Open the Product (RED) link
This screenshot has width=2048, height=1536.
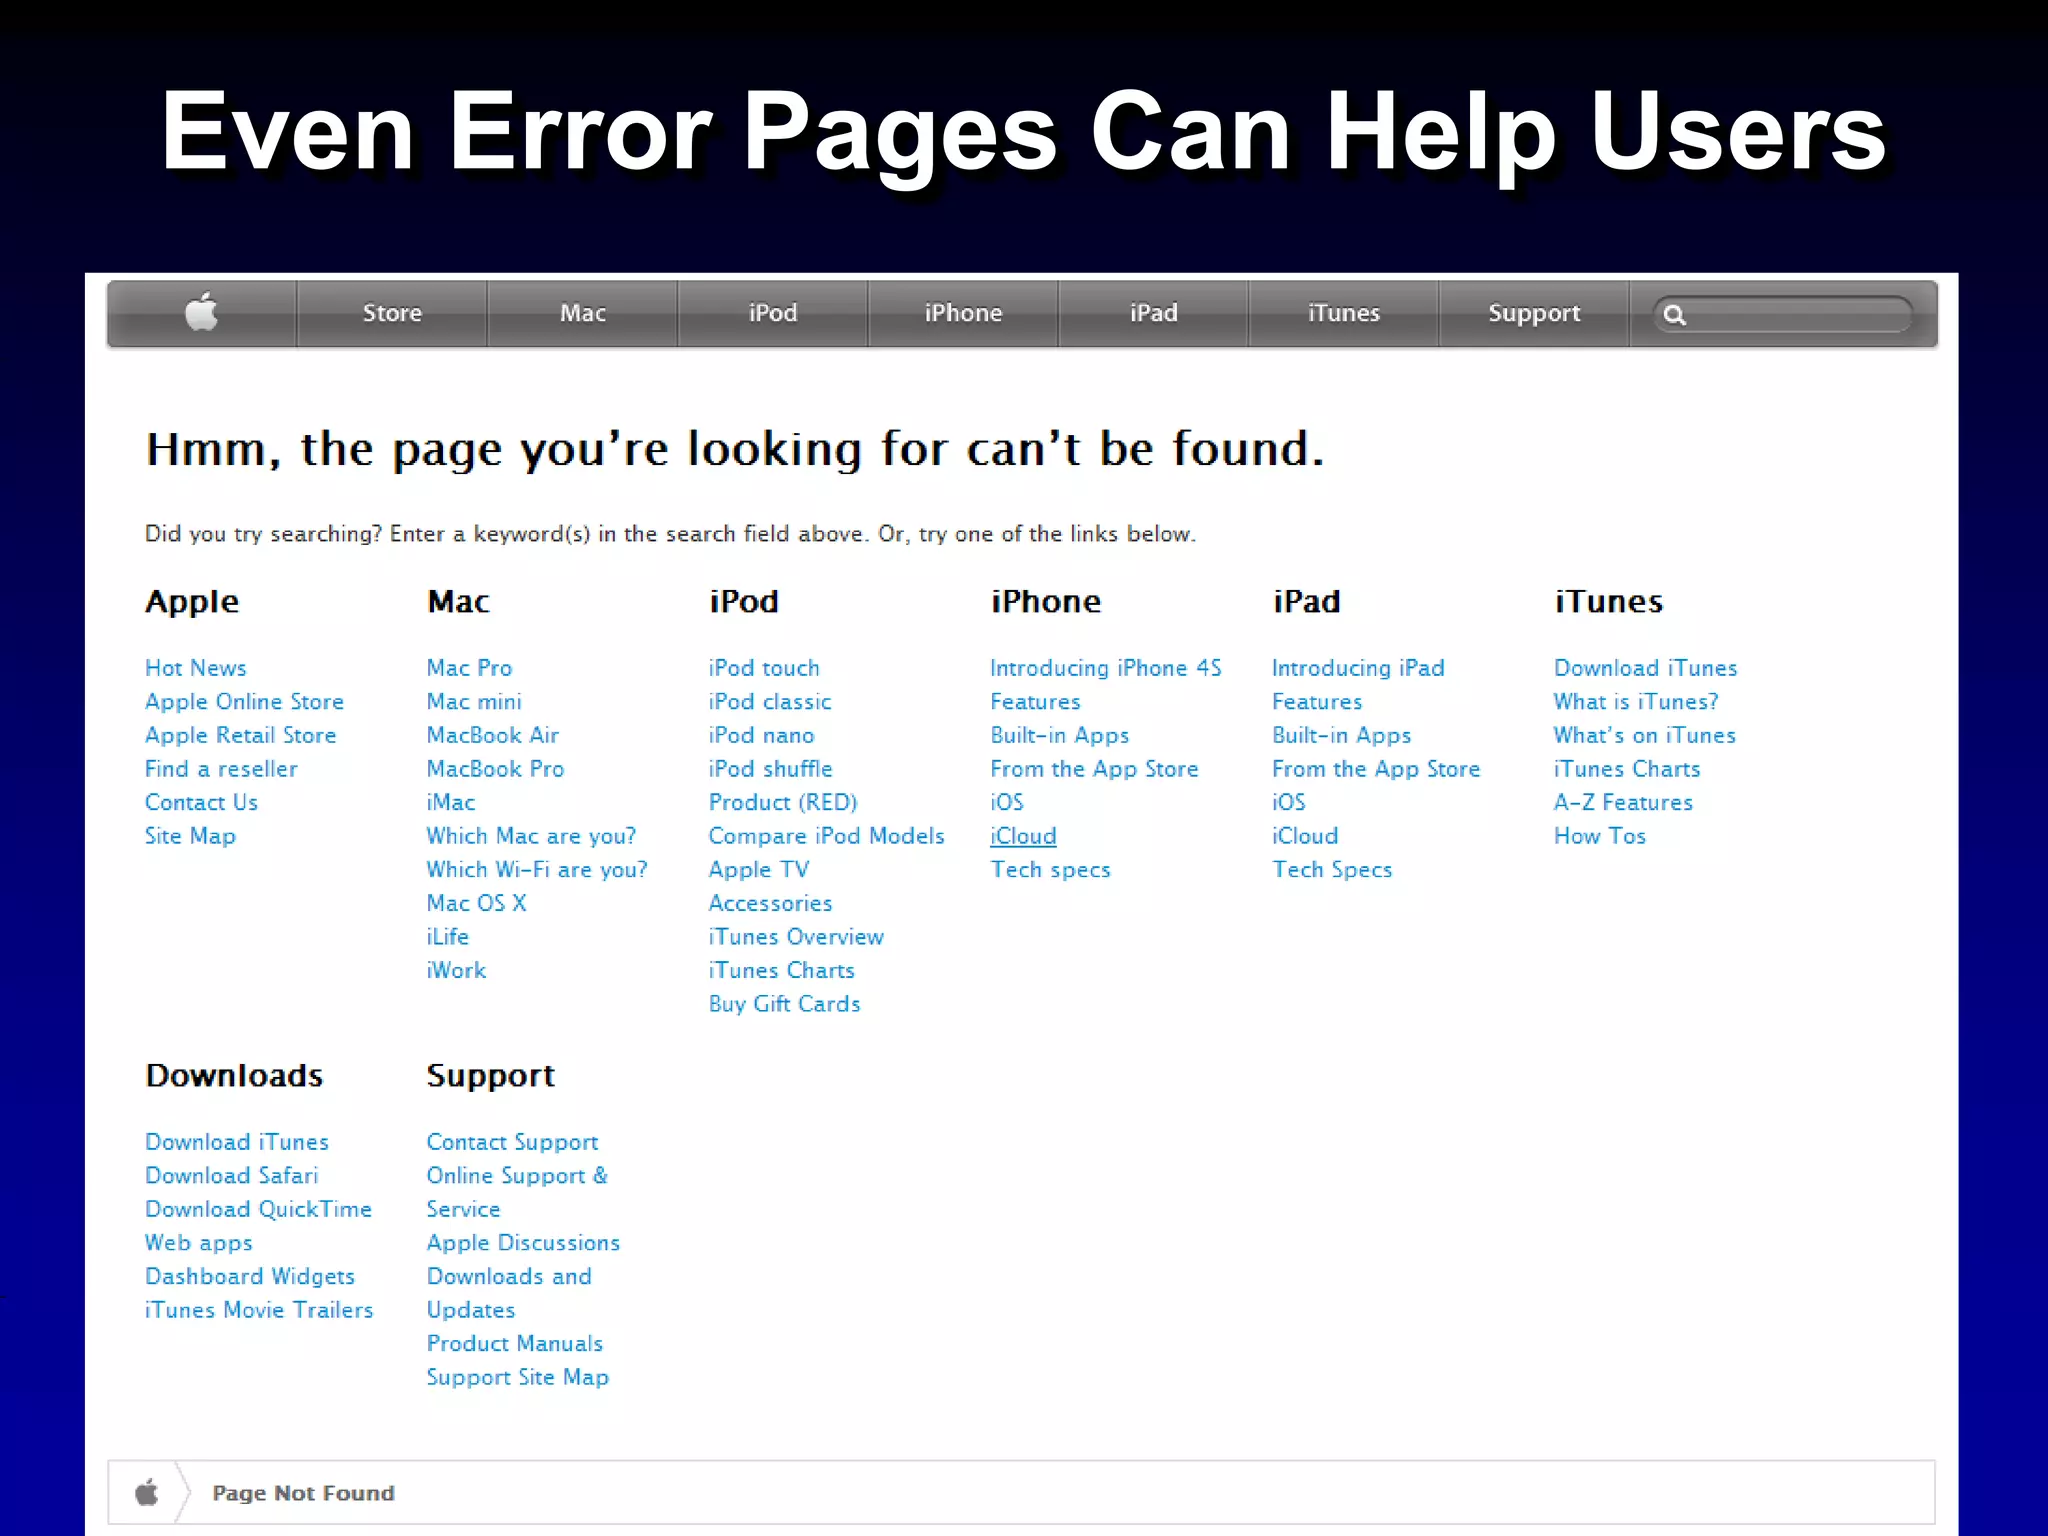coord(783,802)
